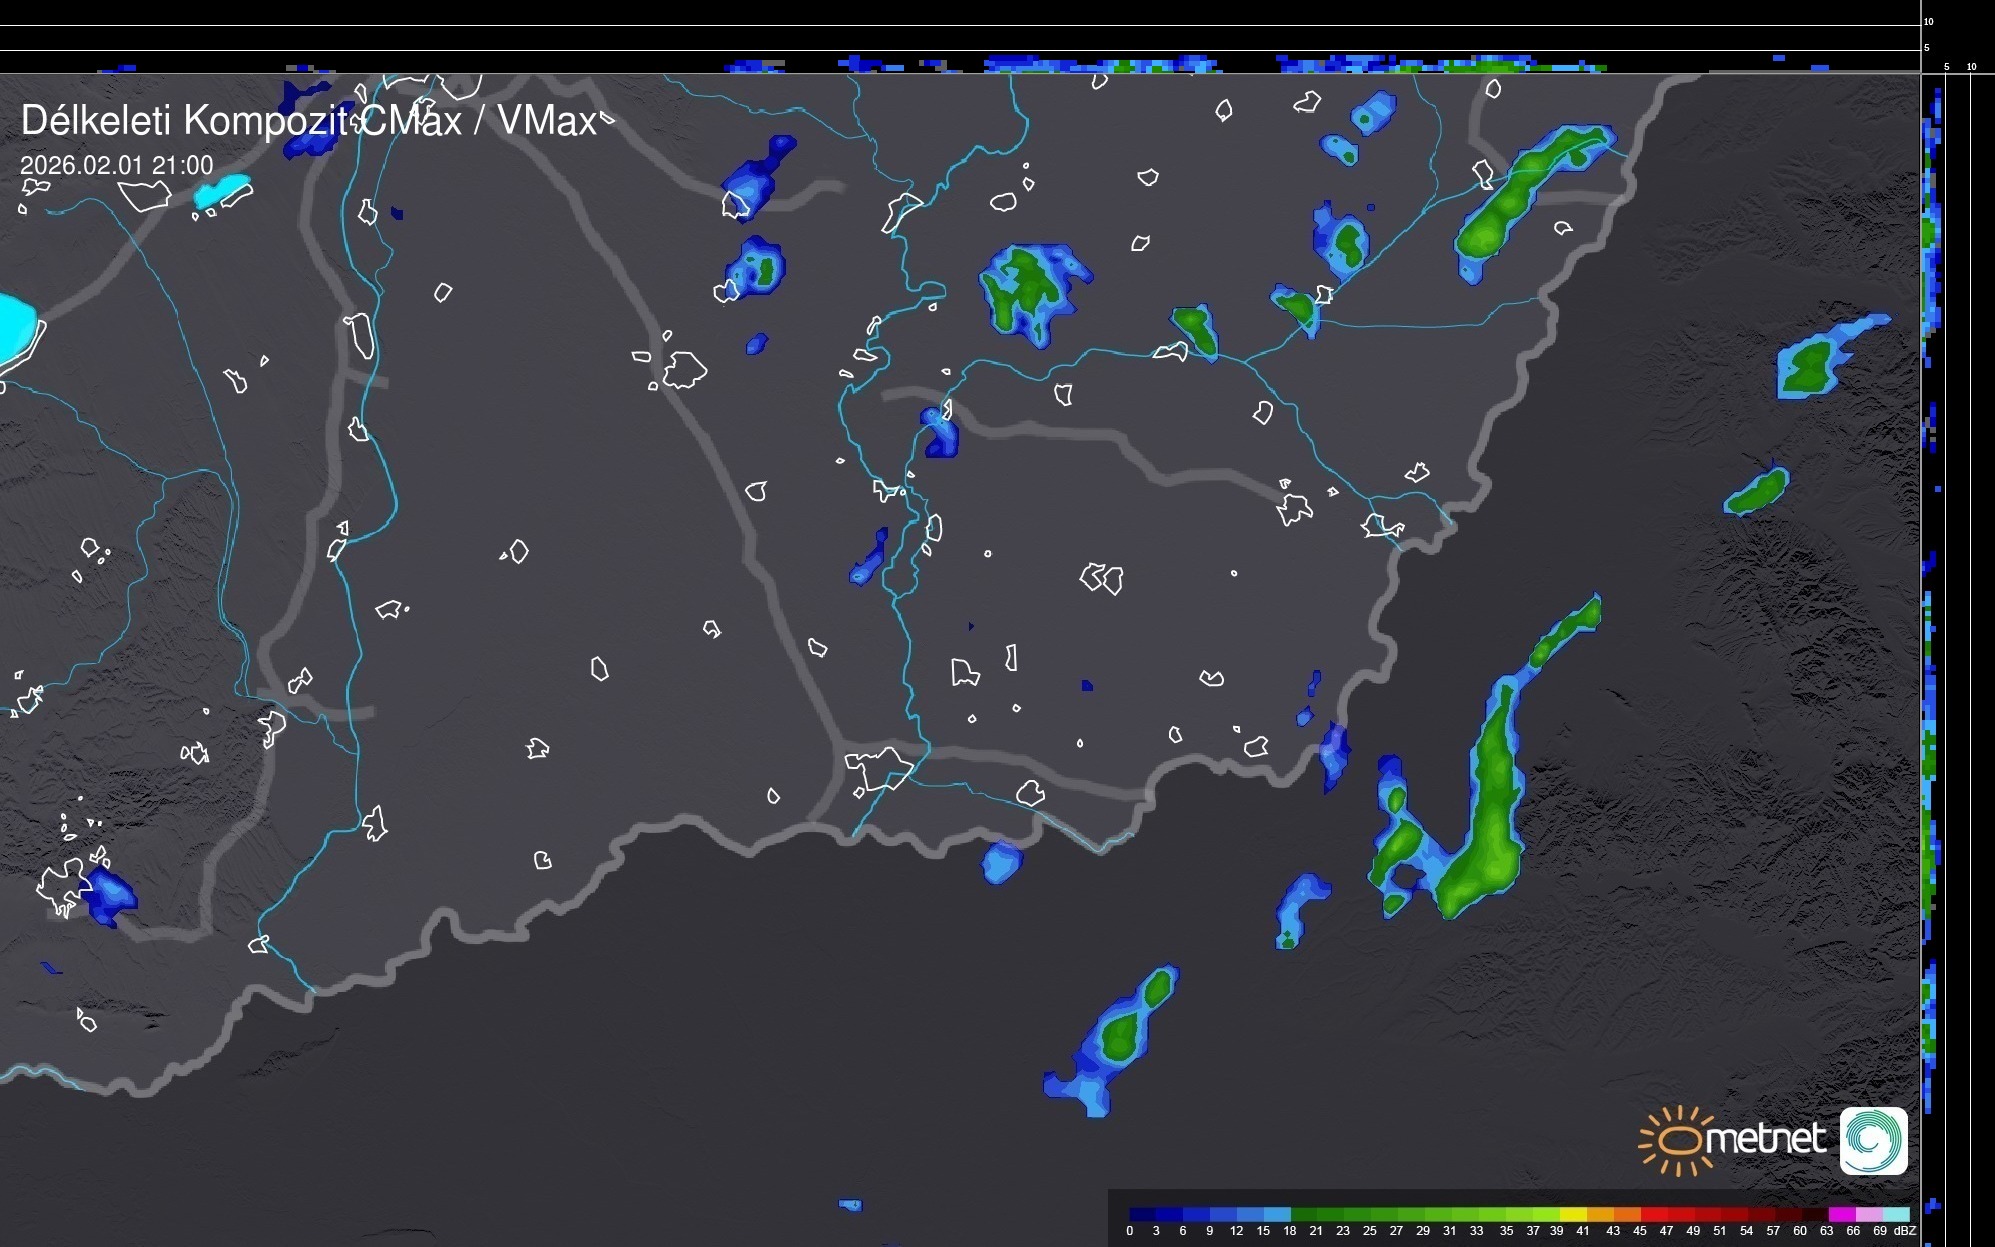Image resolution: width=1995 pixels, height=1247 pixels.
Task: Click the large white city outline near the bottom center border
Action: tap(878, 768)
